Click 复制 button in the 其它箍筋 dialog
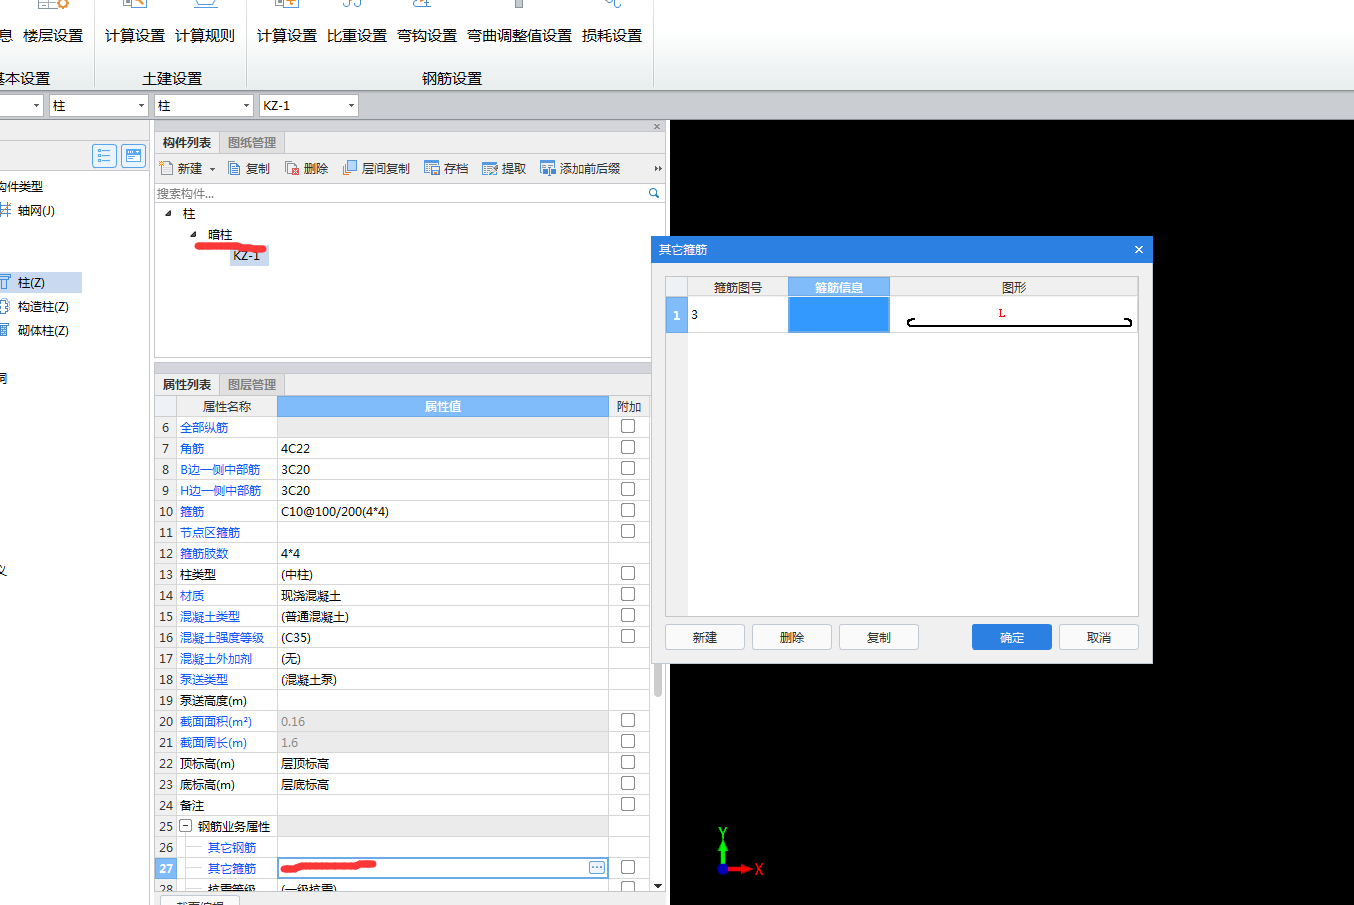This screenshot has width=1354, height=905. click(879, 637)
